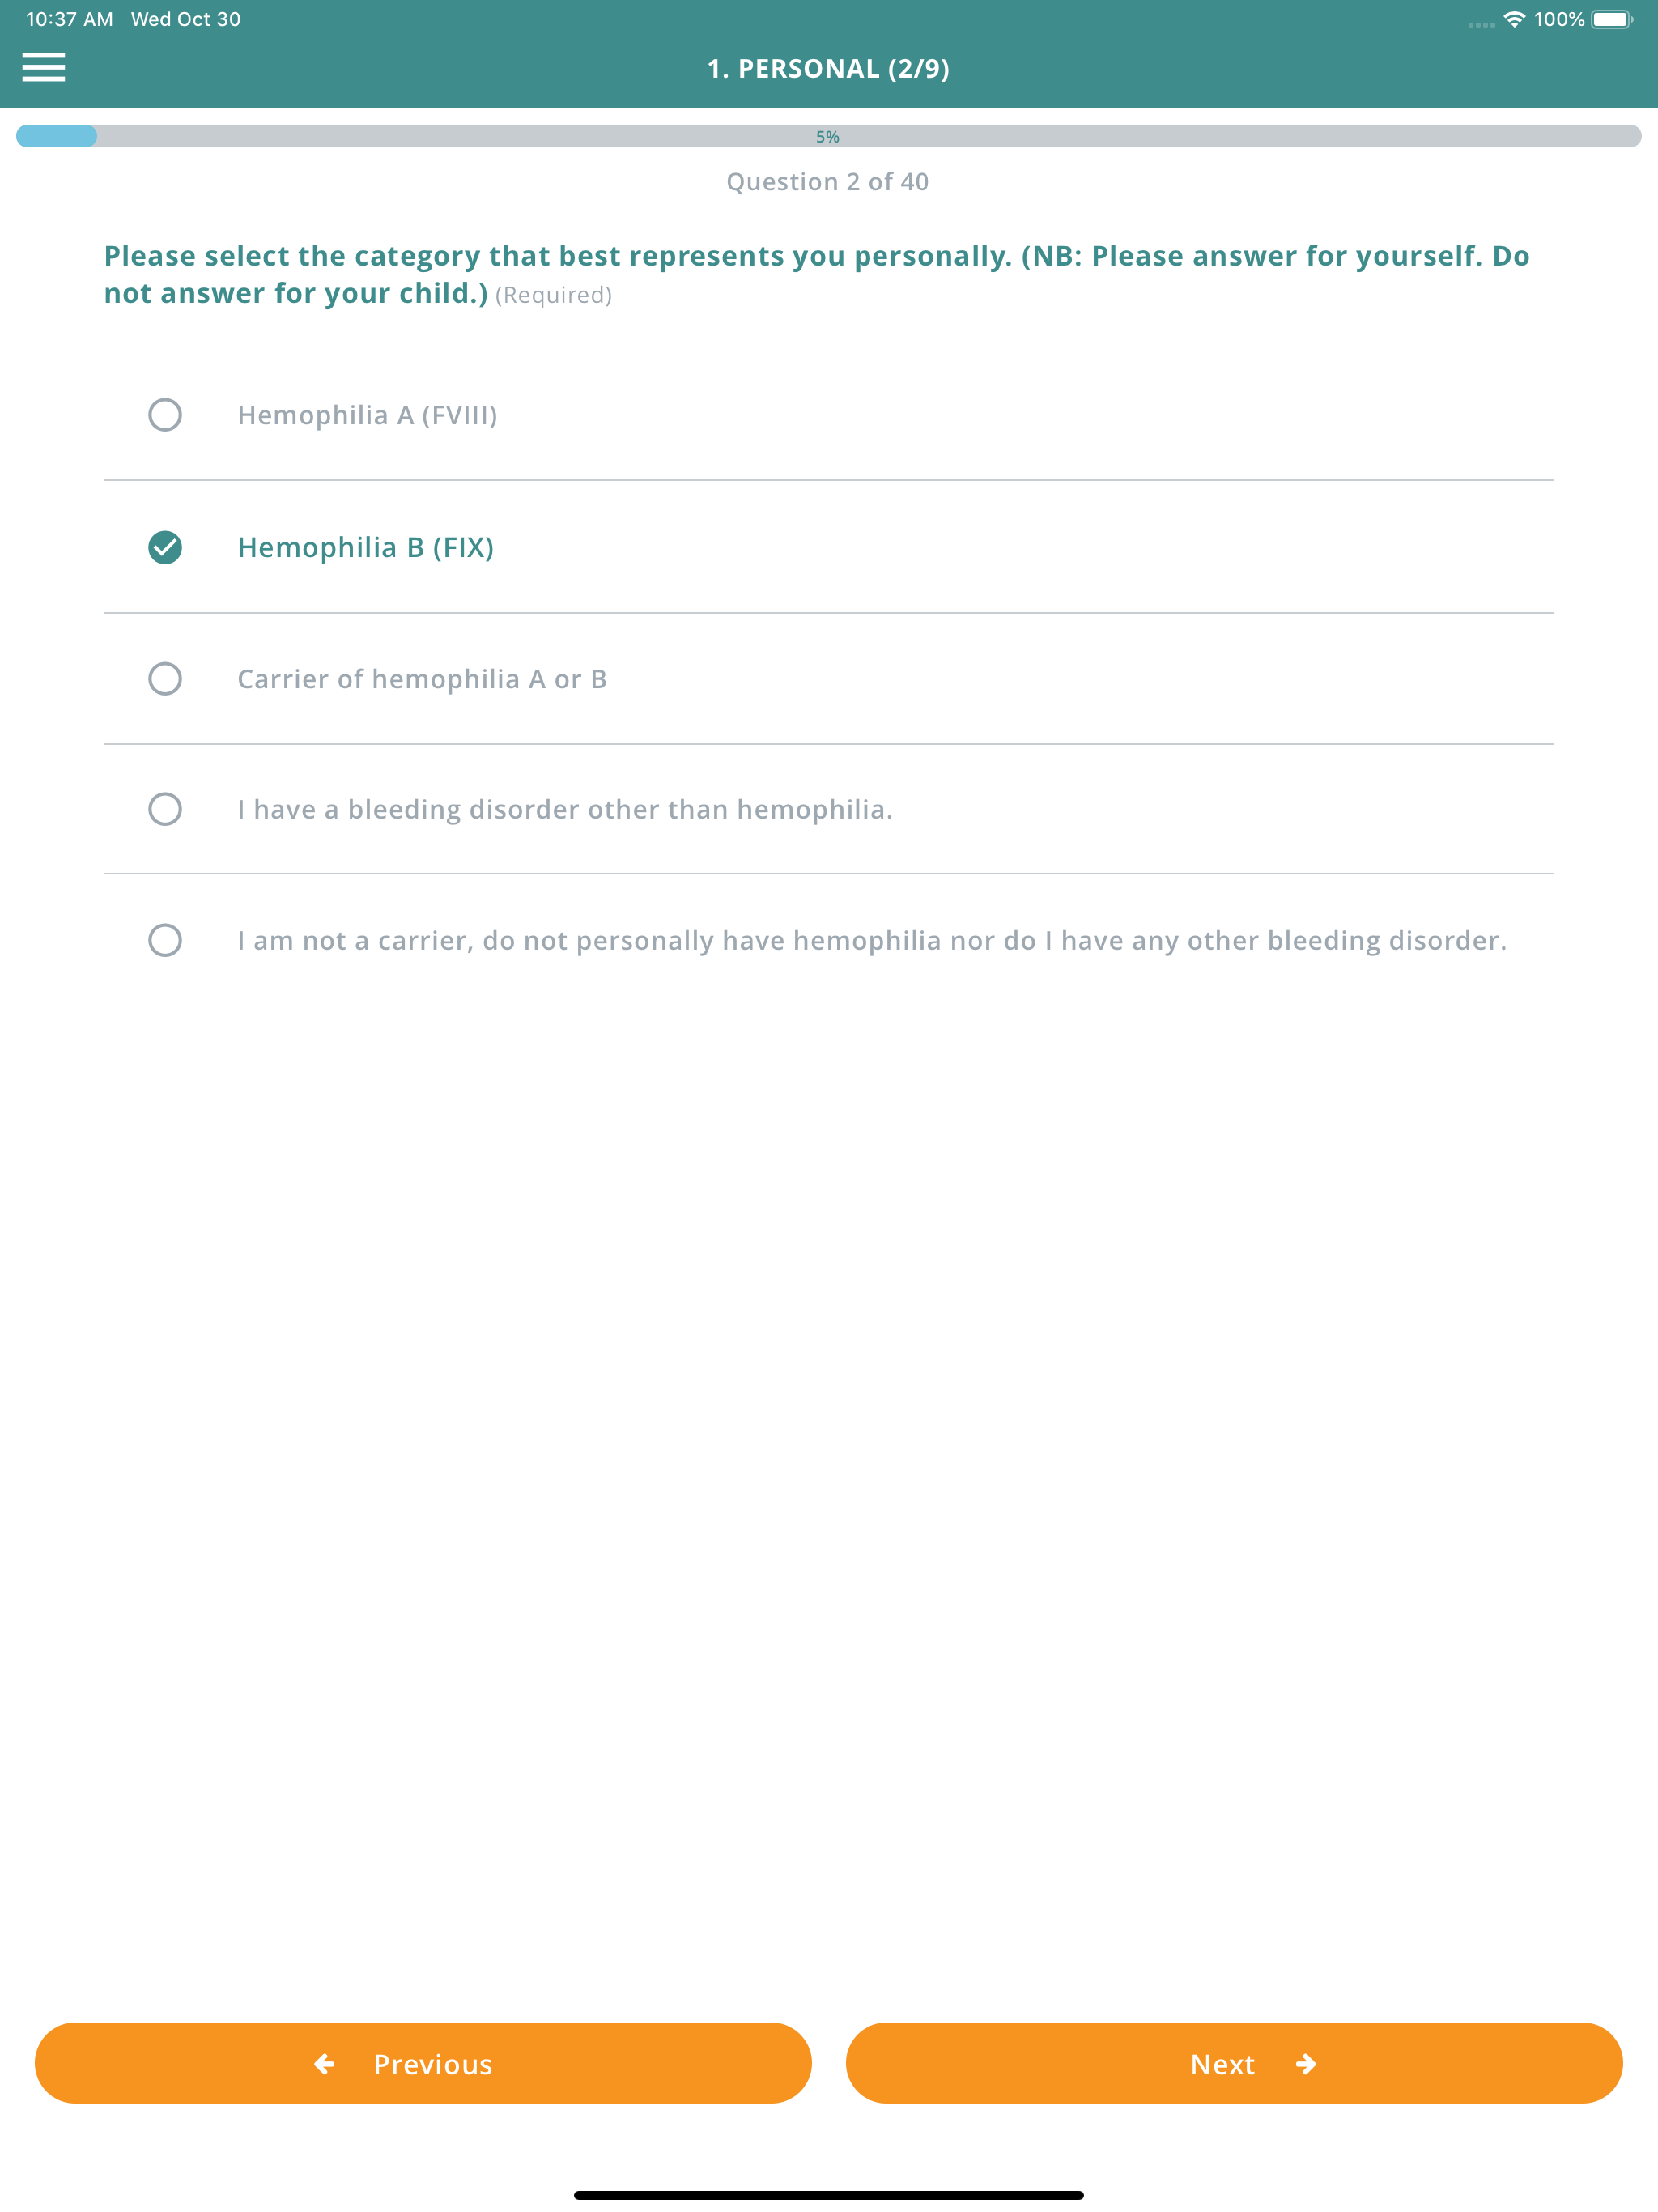Tap the status bar clock showing 10:37 AM
The width and height of the screenshot is (1658, 2212).
point(70,19)
